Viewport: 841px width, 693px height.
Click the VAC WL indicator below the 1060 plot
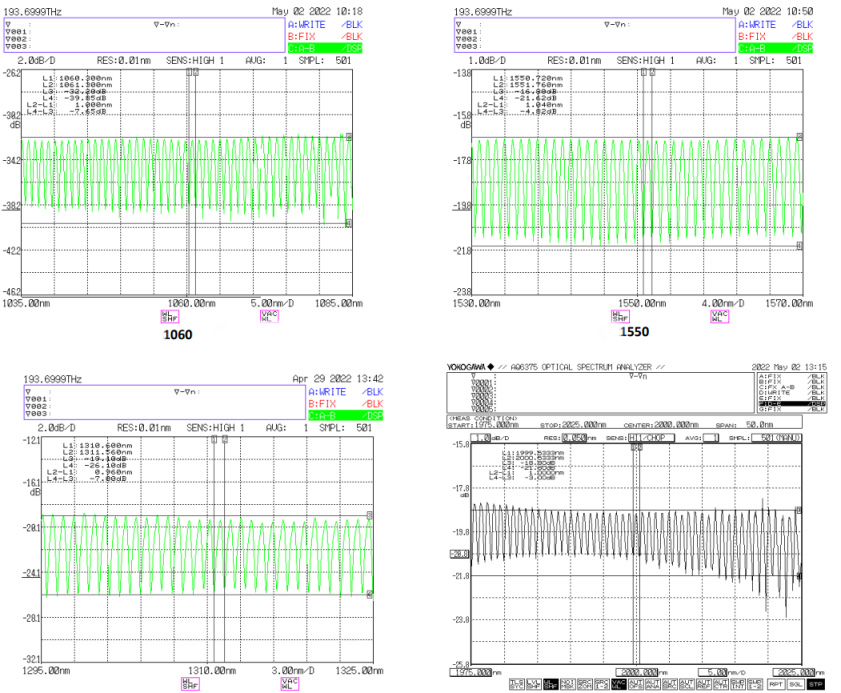point(268,316)
